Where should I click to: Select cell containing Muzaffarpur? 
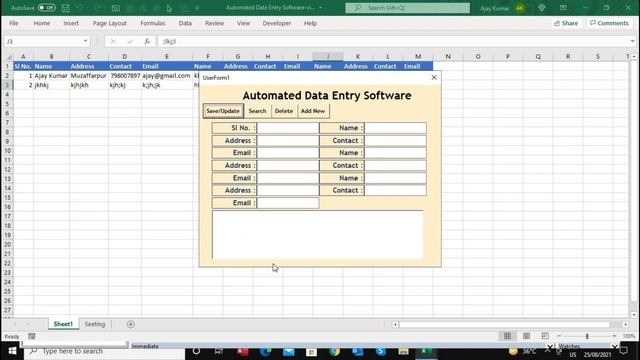[89, 76]
